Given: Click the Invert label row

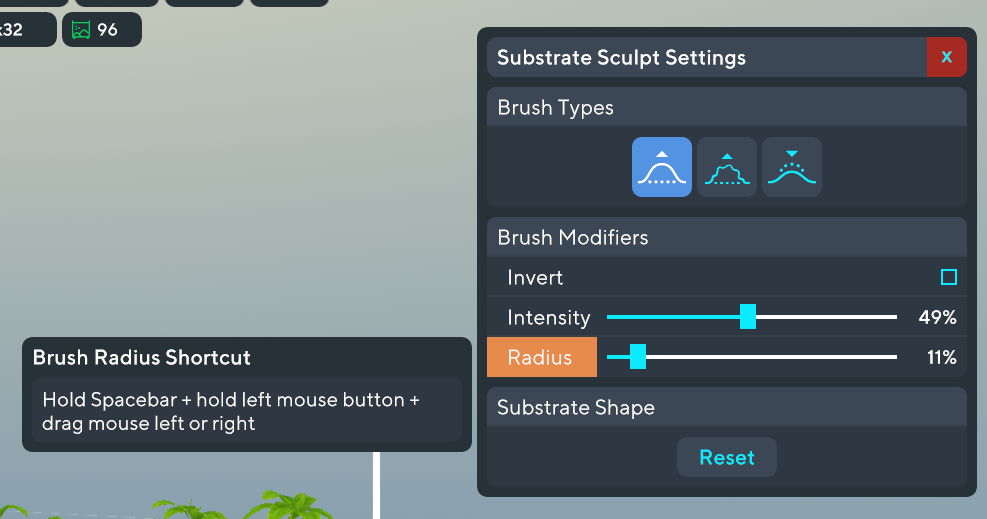Looking at the screenshot, I should click(727, 277).
